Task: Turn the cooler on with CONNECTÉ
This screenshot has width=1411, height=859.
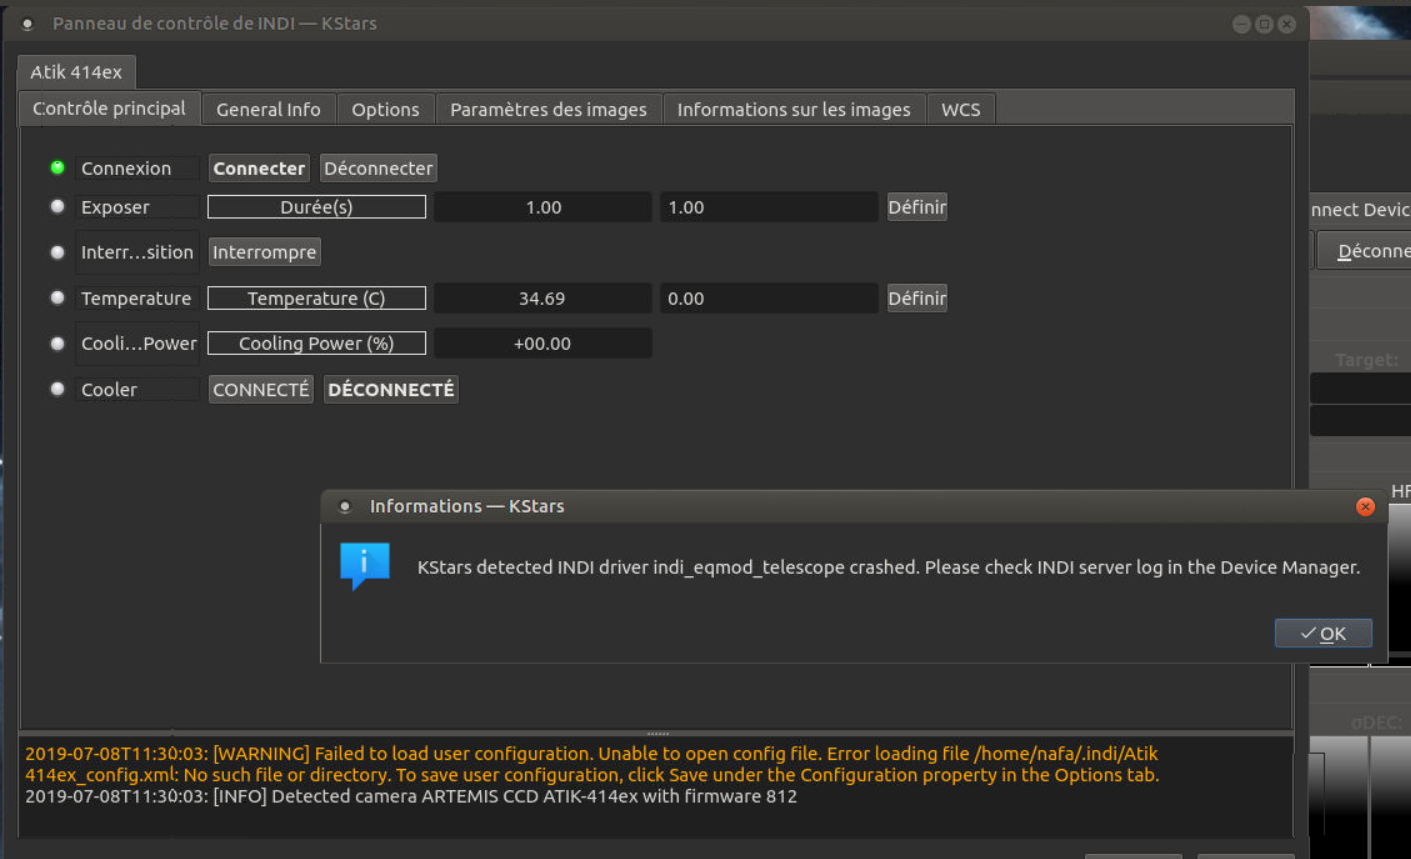Action: click(261, 389)
